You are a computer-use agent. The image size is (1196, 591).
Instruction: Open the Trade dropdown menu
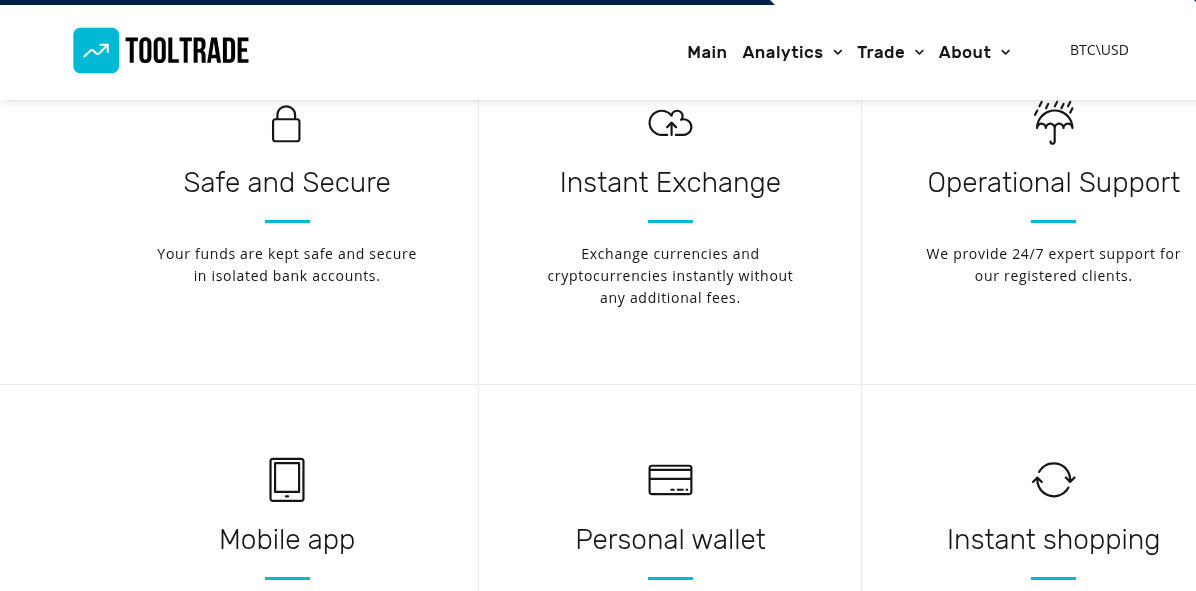882,52
